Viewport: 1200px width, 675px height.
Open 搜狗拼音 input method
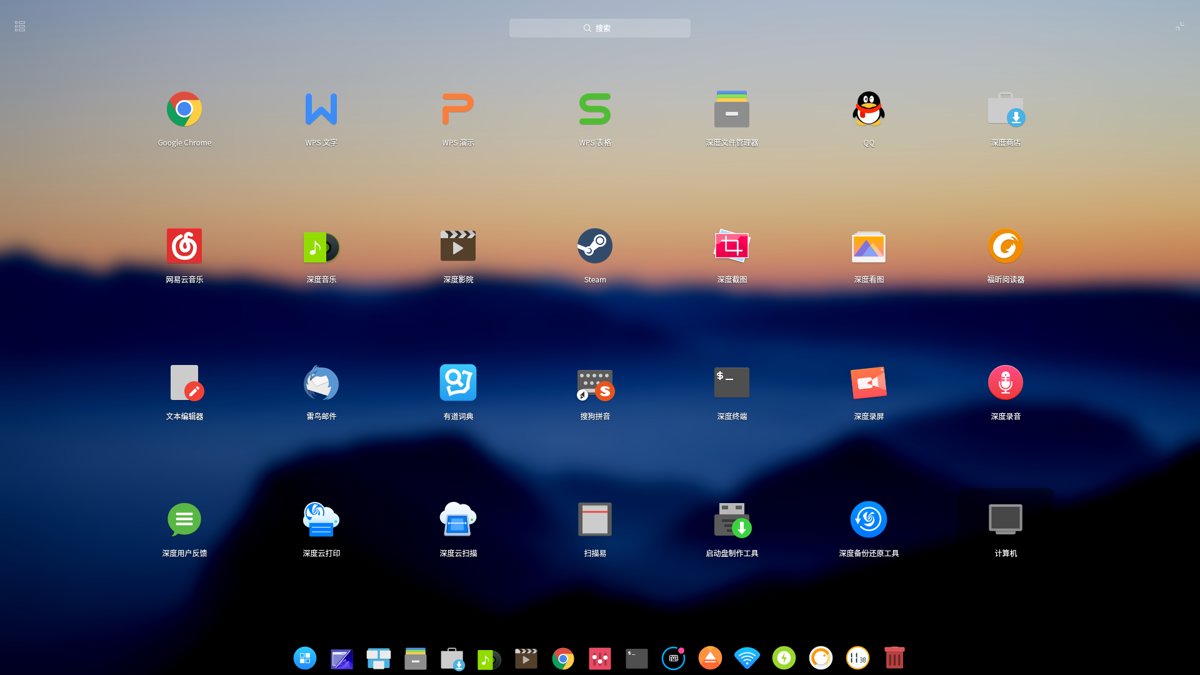[x=595, y=383]
